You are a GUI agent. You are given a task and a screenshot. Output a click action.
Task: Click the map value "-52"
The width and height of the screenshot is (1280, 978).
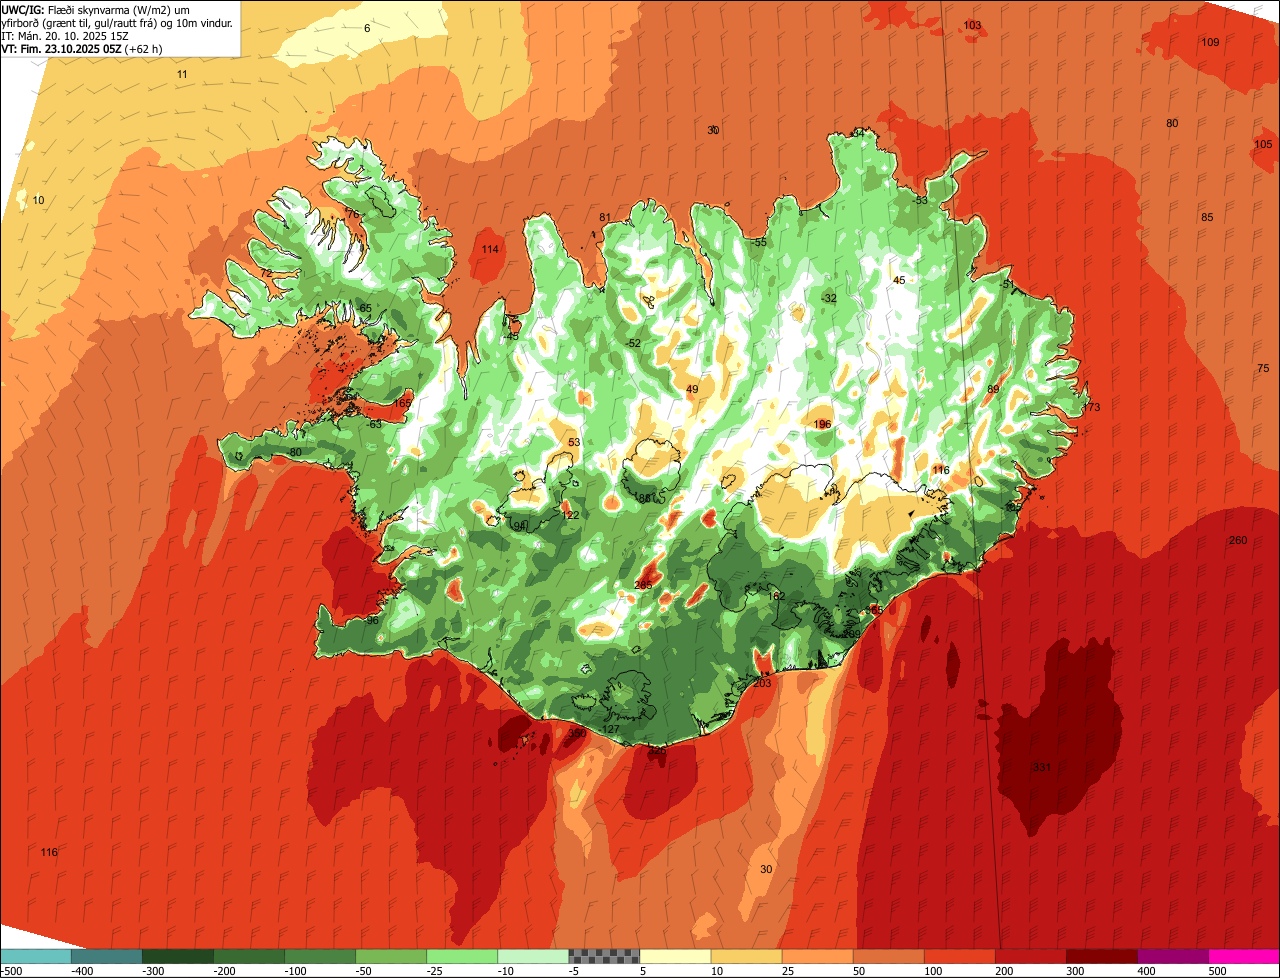tap(633, 344)
